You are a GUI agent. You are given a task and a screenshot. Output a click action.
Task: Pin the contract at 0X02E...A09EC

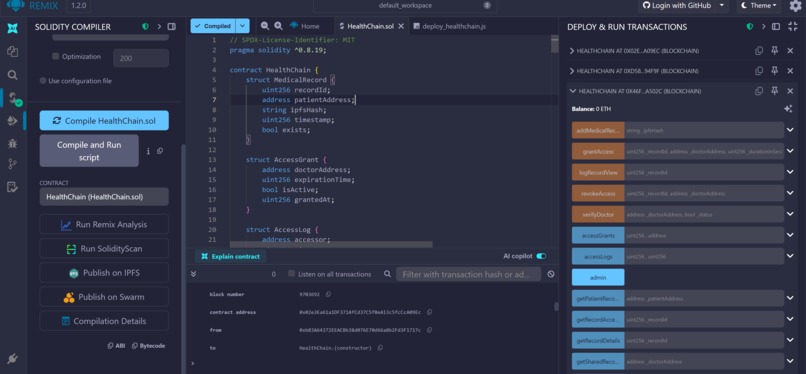click(x=774, y=50)
